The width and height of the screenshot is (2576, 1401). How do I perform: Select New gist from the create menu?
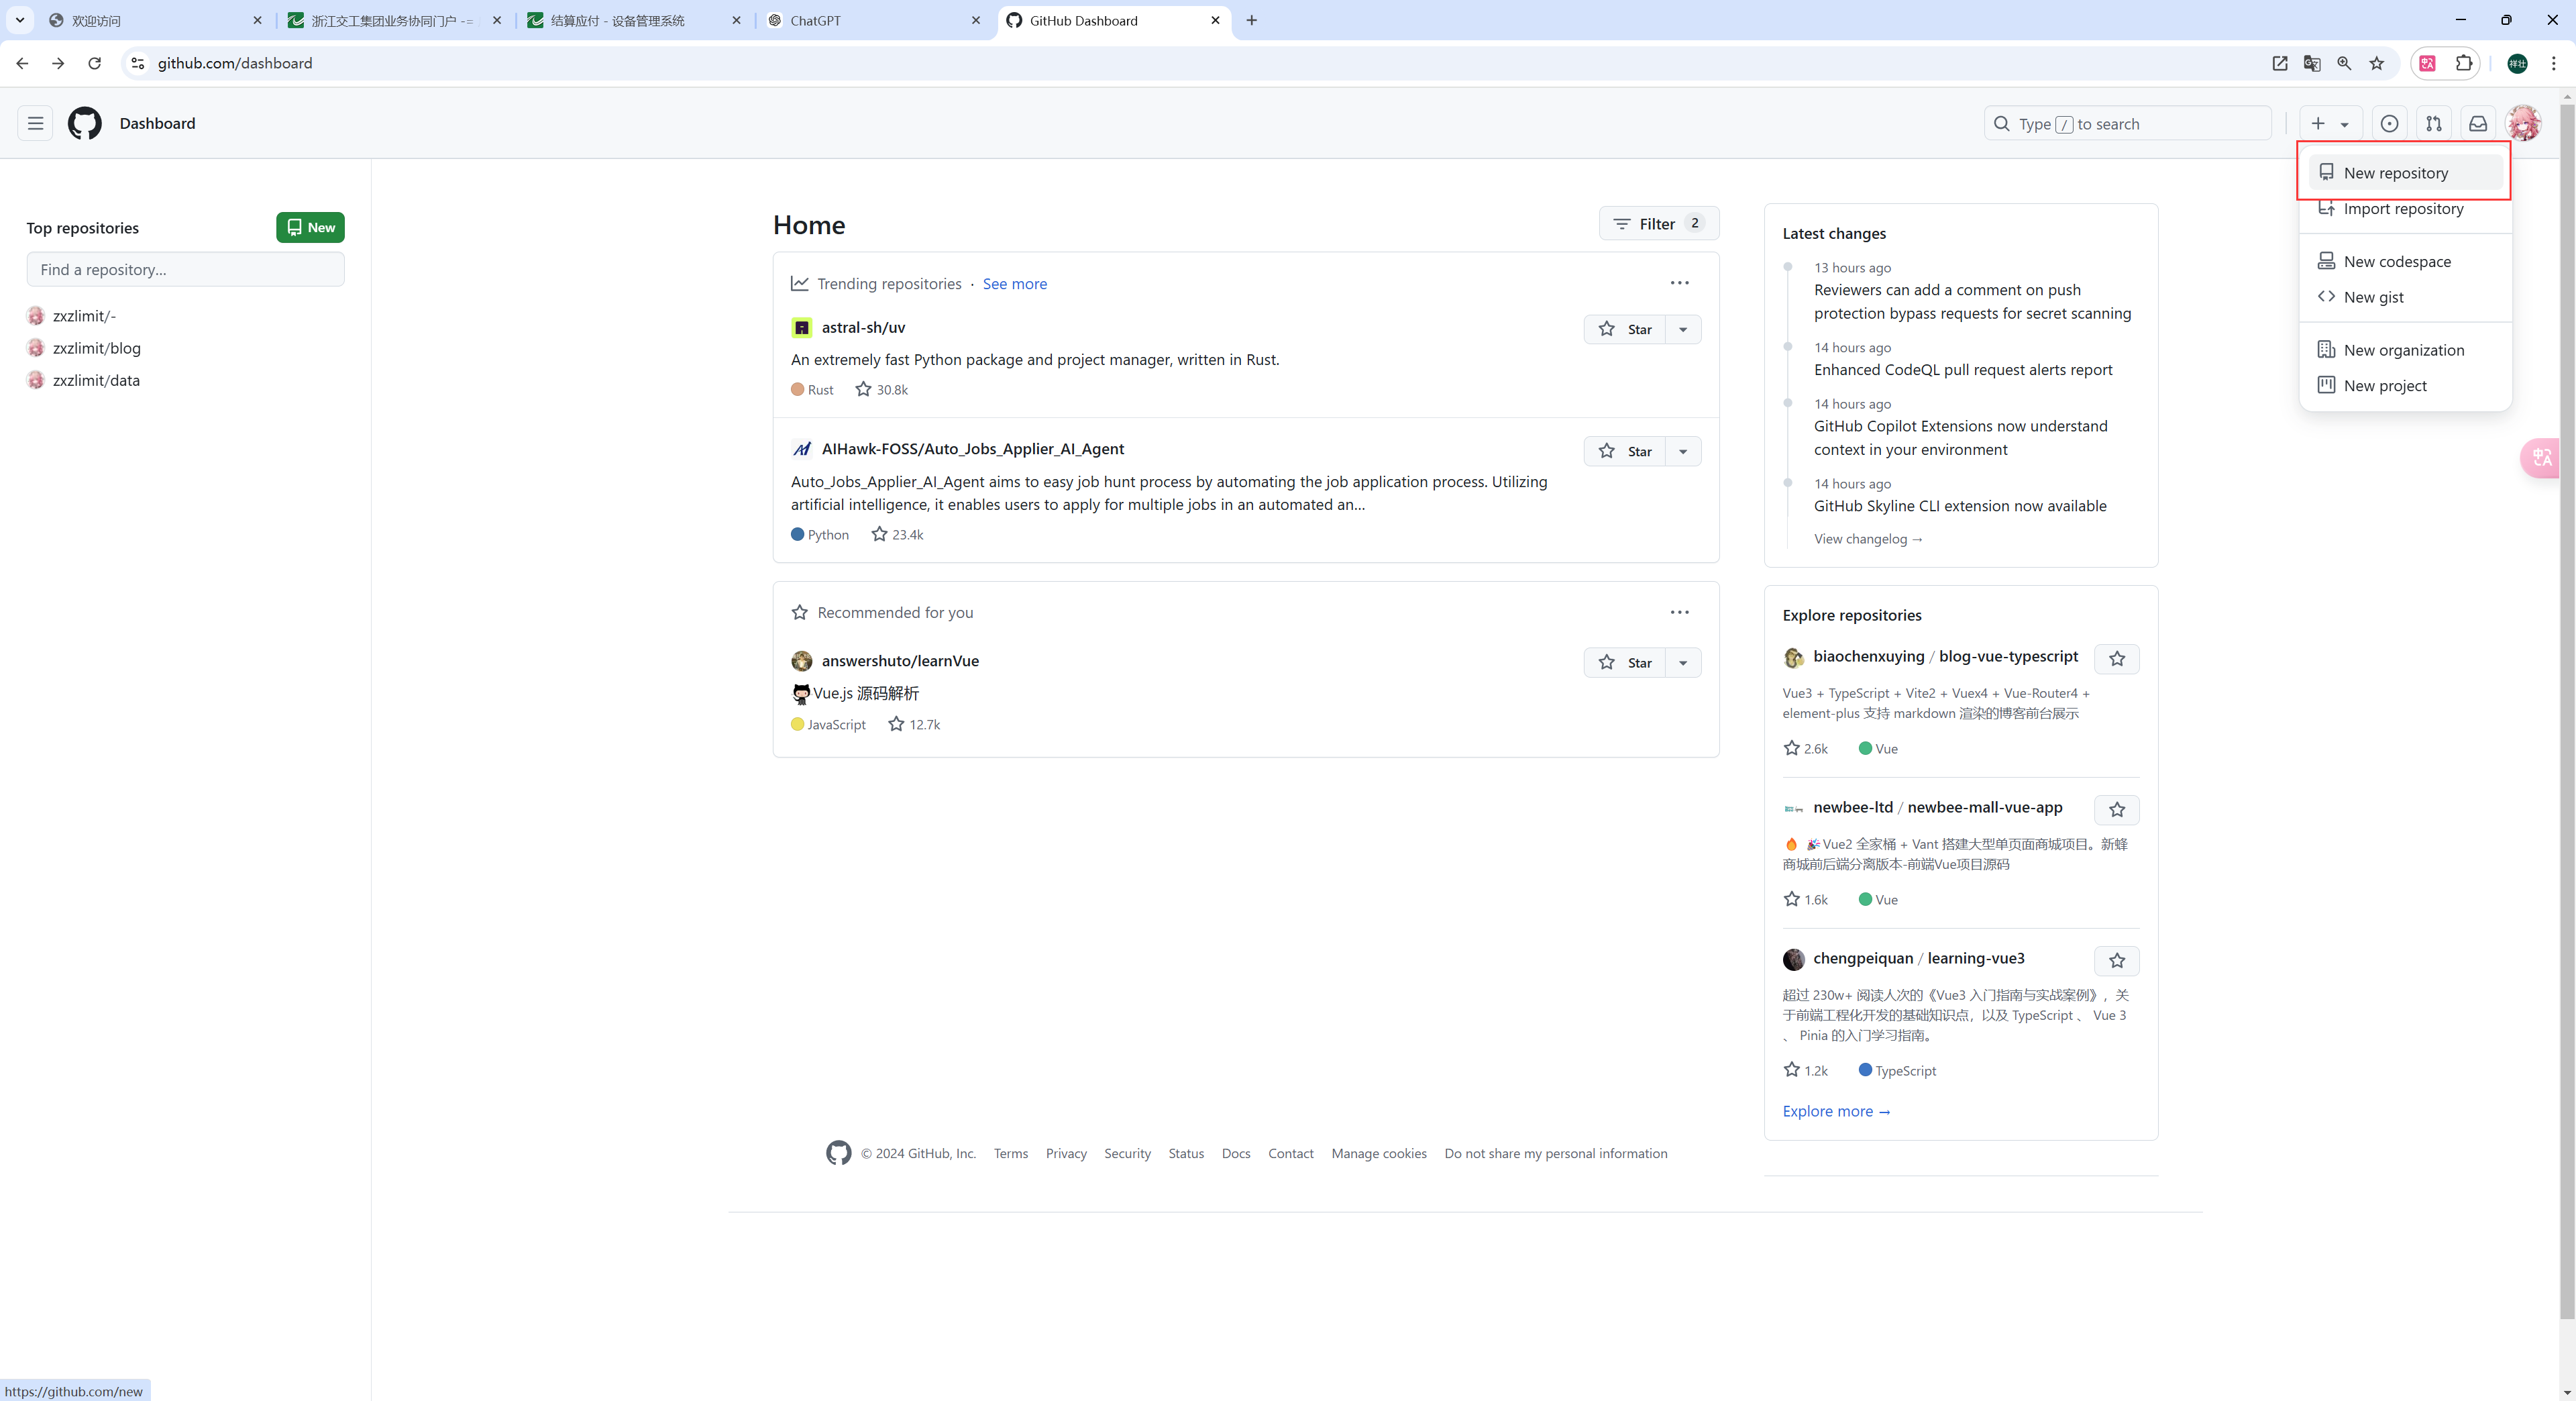point(2405,297)
